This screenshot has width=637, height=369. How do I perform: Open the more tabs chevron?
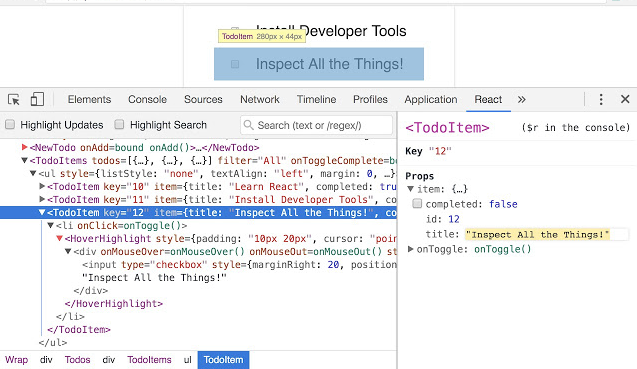click(522, 100)
